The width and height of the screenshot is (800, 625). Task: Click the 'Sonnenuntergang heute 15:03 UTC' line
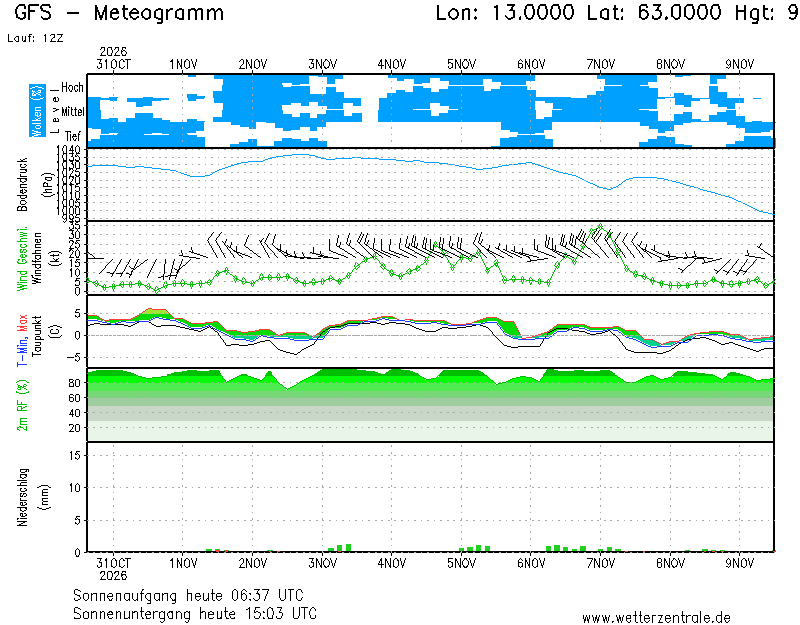(195, 613)
